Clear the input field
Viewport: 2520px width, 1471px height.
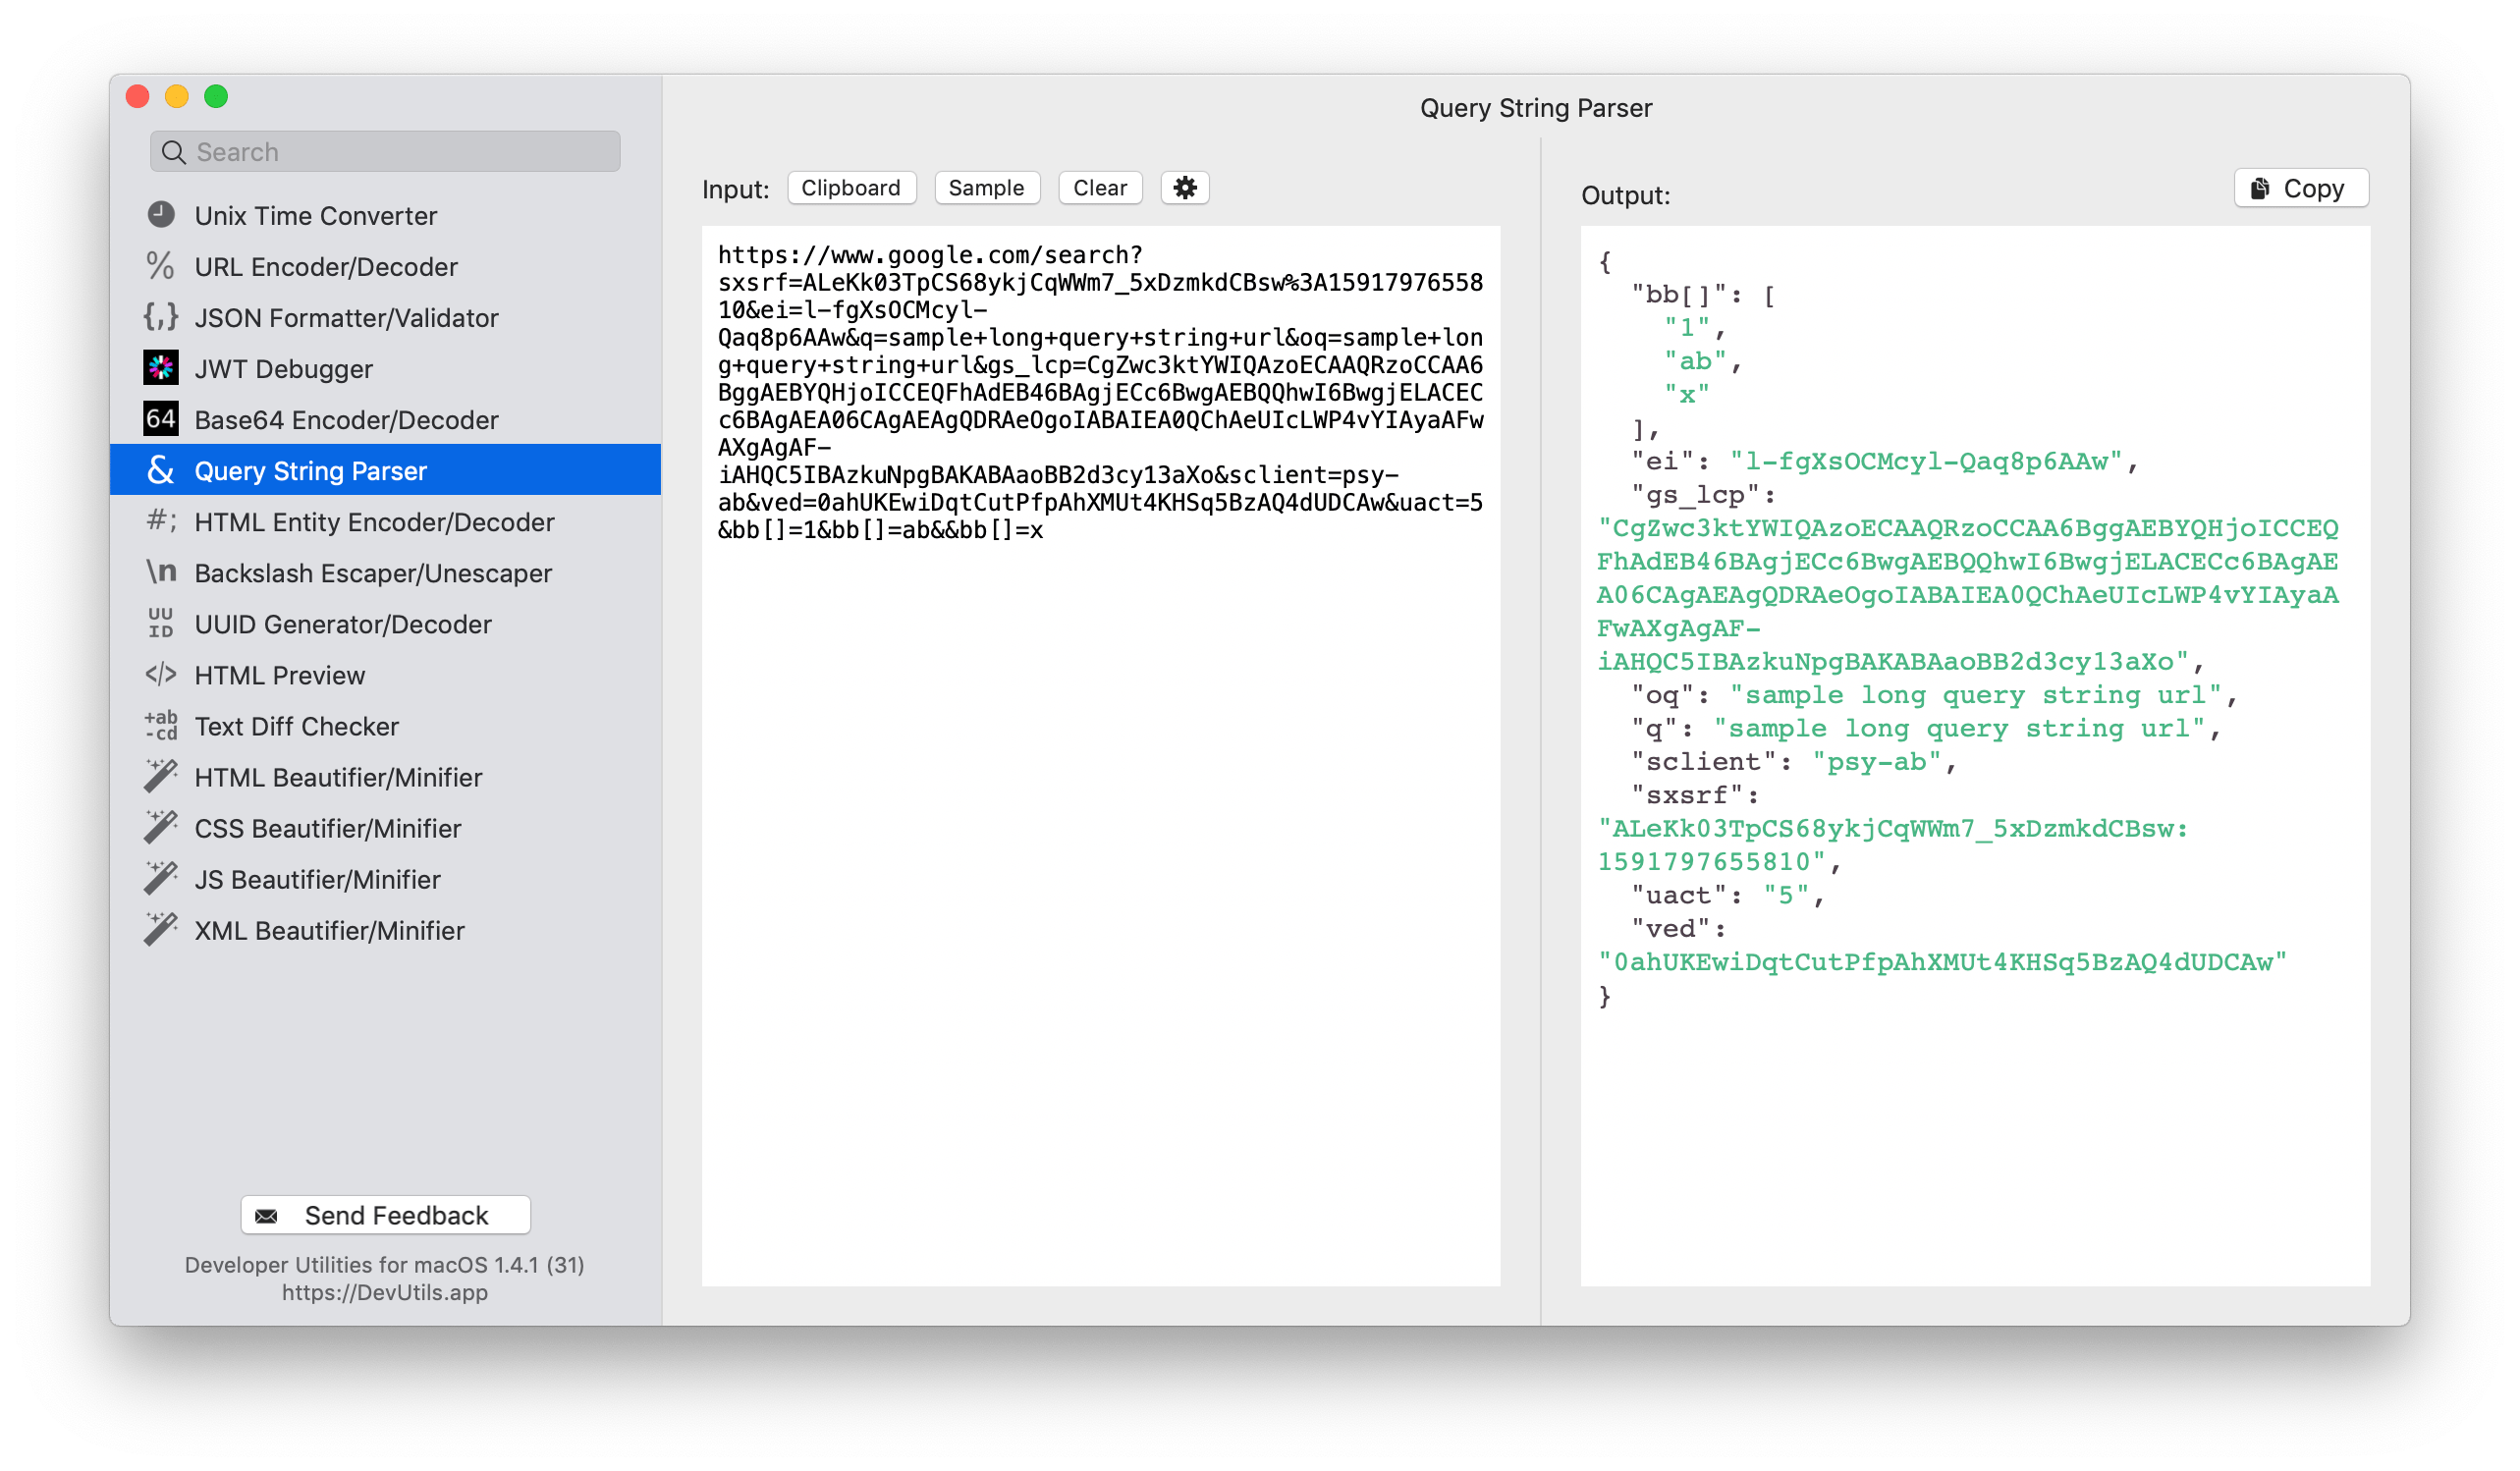1100,187
